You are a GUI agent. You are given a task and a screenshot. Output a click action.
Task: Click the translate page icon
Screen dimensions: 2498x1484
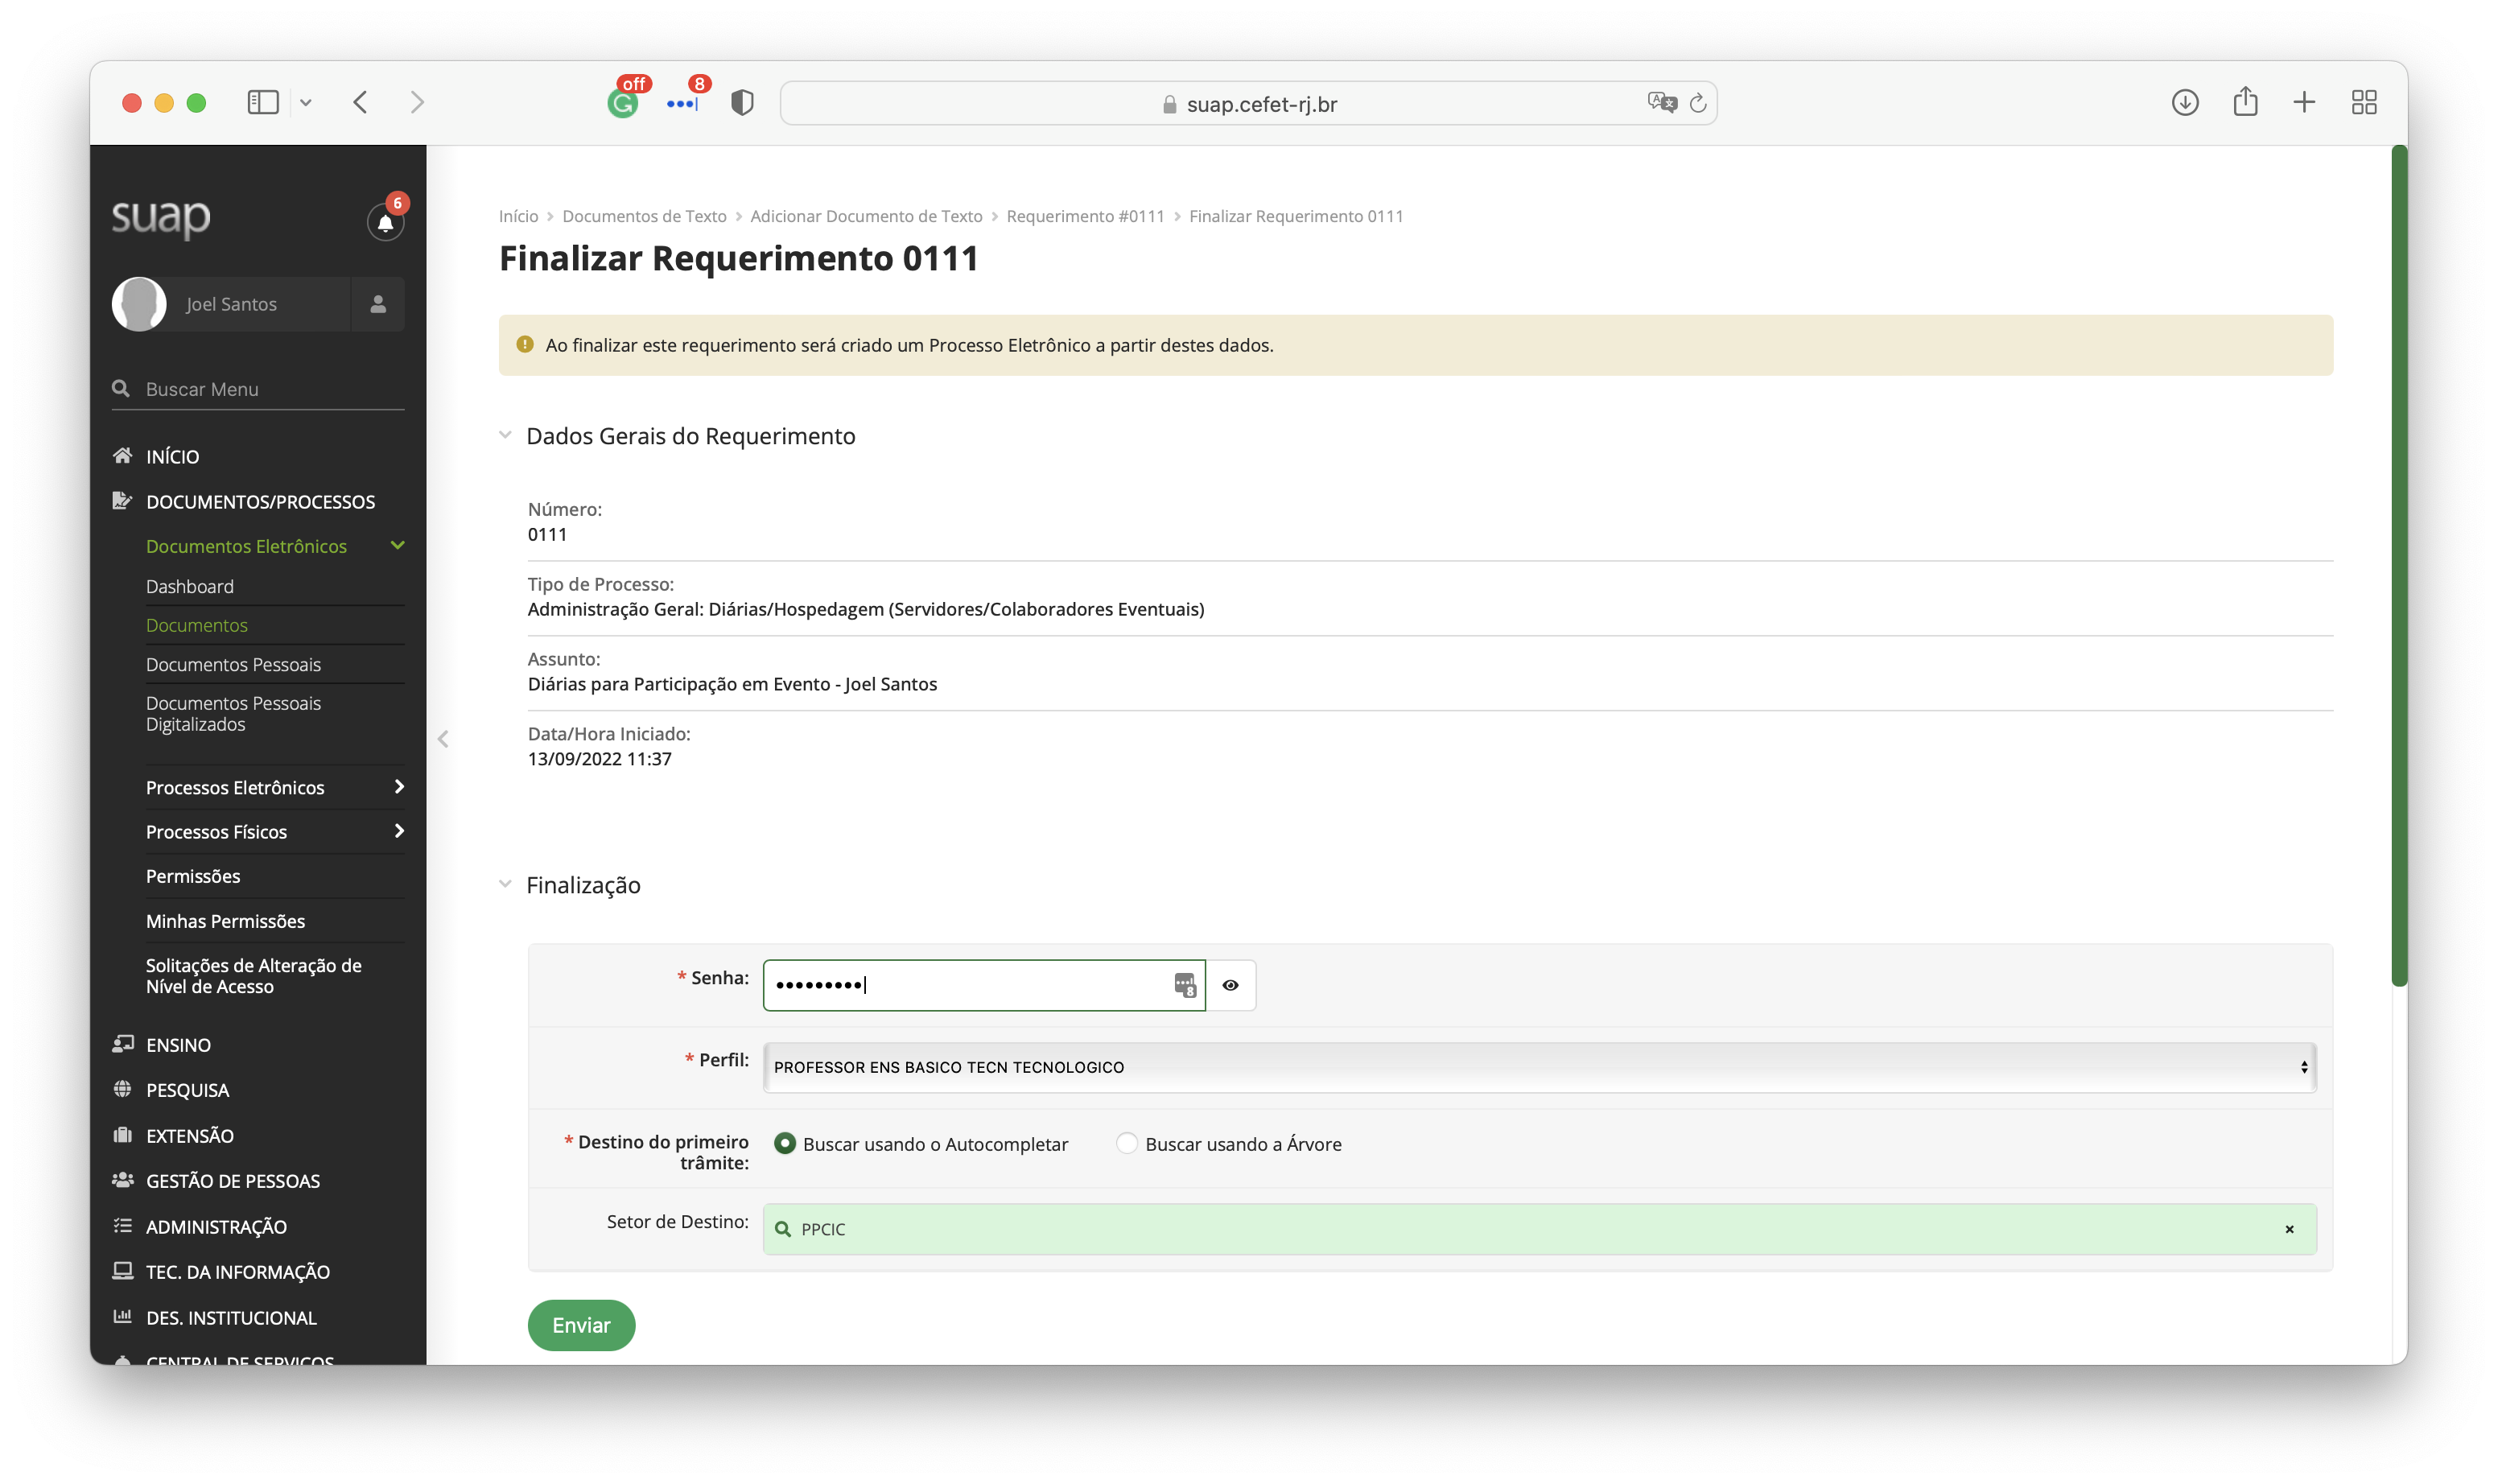point(1661,102)
